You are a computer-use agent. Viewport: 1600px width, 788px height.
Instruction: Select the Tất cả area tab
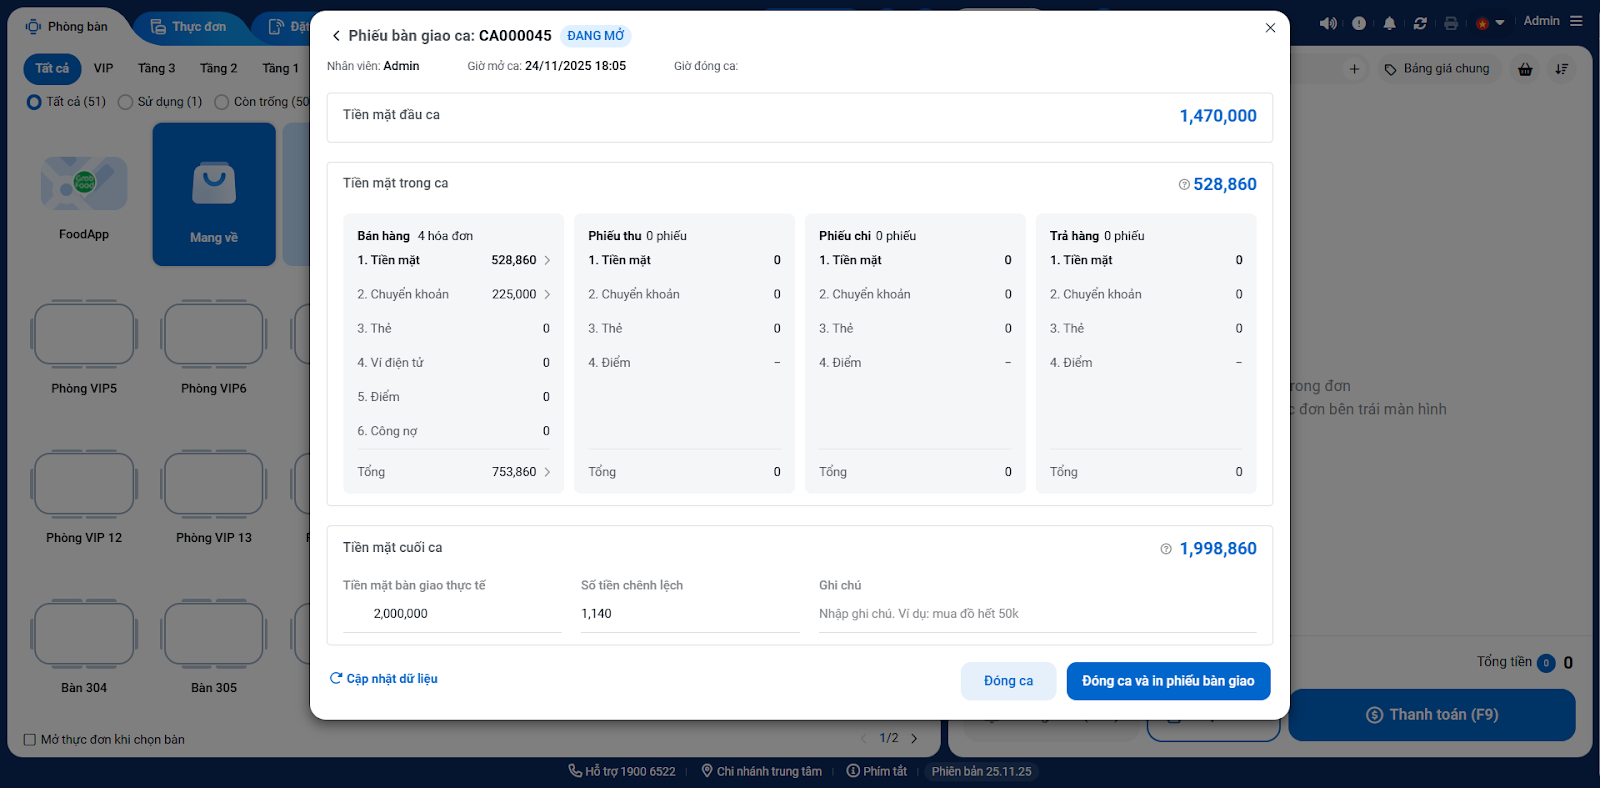[x=52, y=68]
